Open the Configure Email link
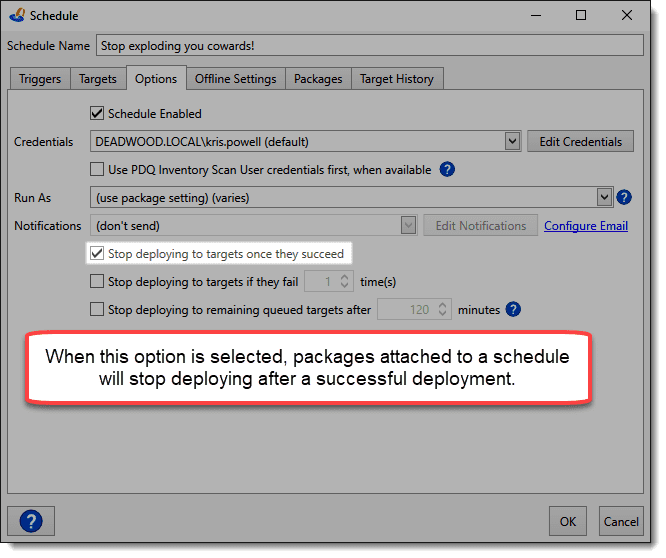Image resolution: width=666 pixels, height=558 pixels. (x=586, y=226)
